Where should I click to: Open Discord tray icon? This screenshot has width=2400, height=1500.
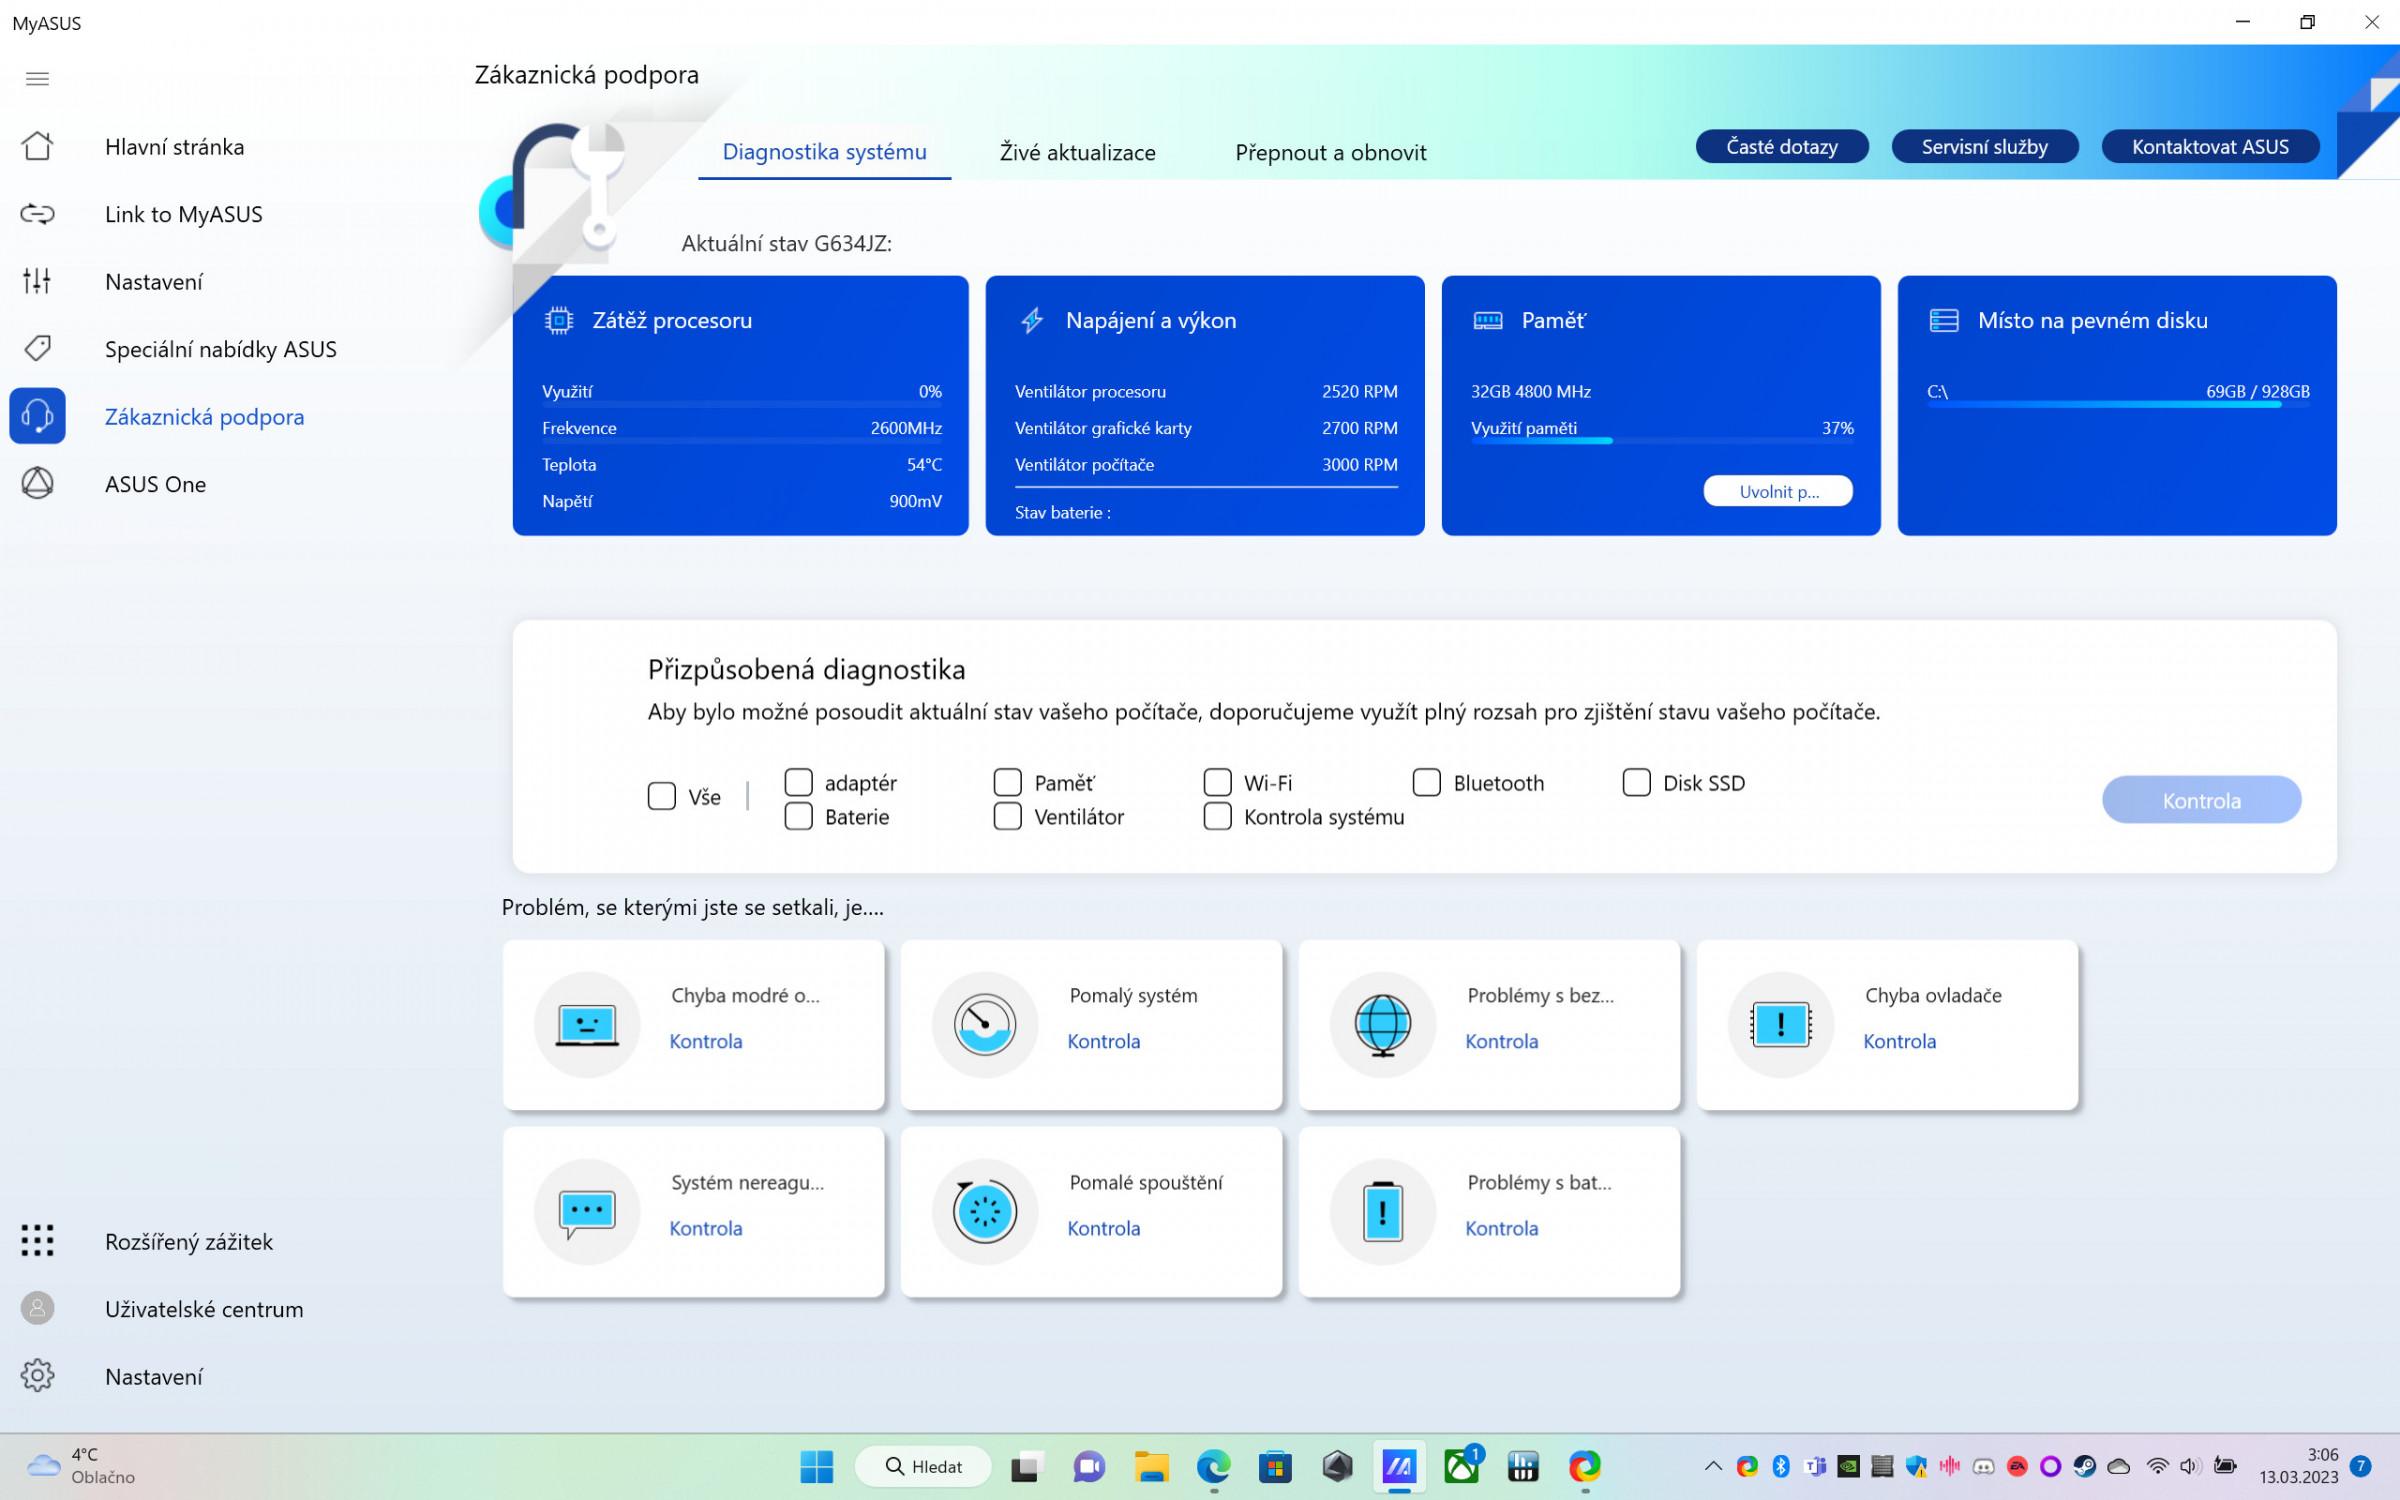click(1983, 1466)
